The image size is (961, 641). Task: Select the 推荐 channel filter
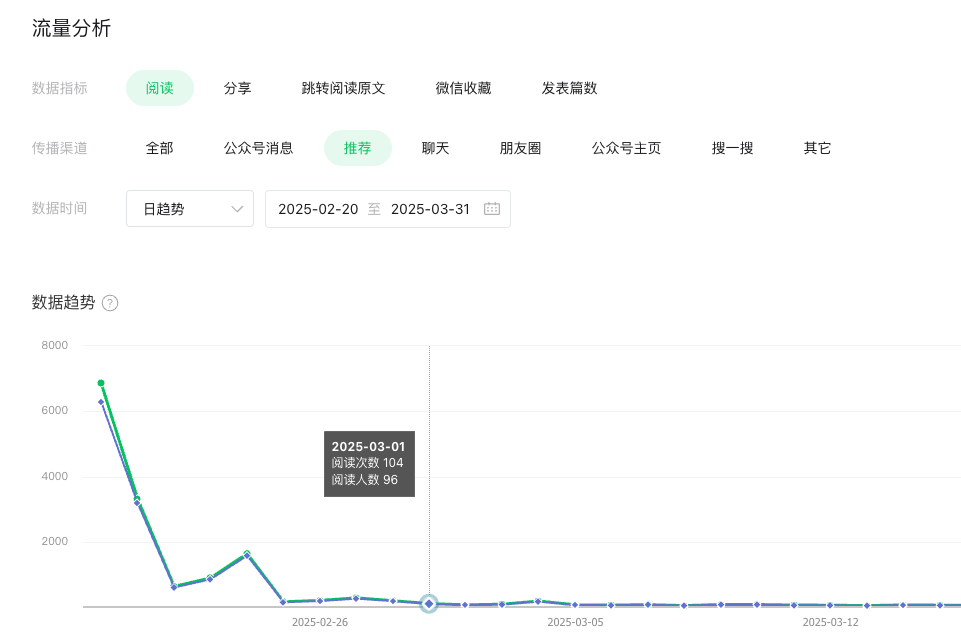point(358,148)
